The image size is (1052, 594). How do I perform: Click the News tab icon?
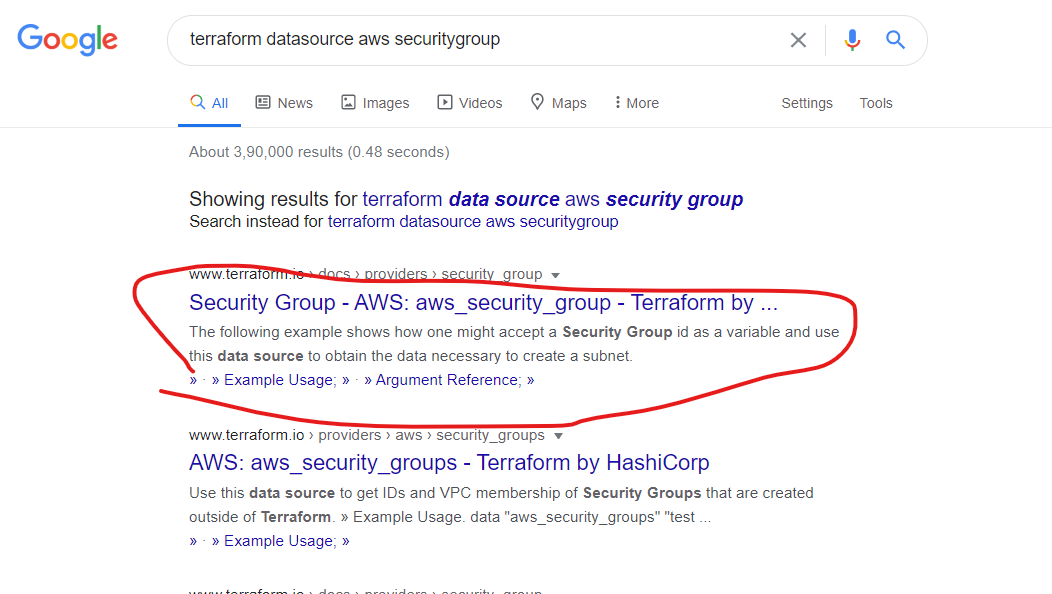click(x=264, y=102)
